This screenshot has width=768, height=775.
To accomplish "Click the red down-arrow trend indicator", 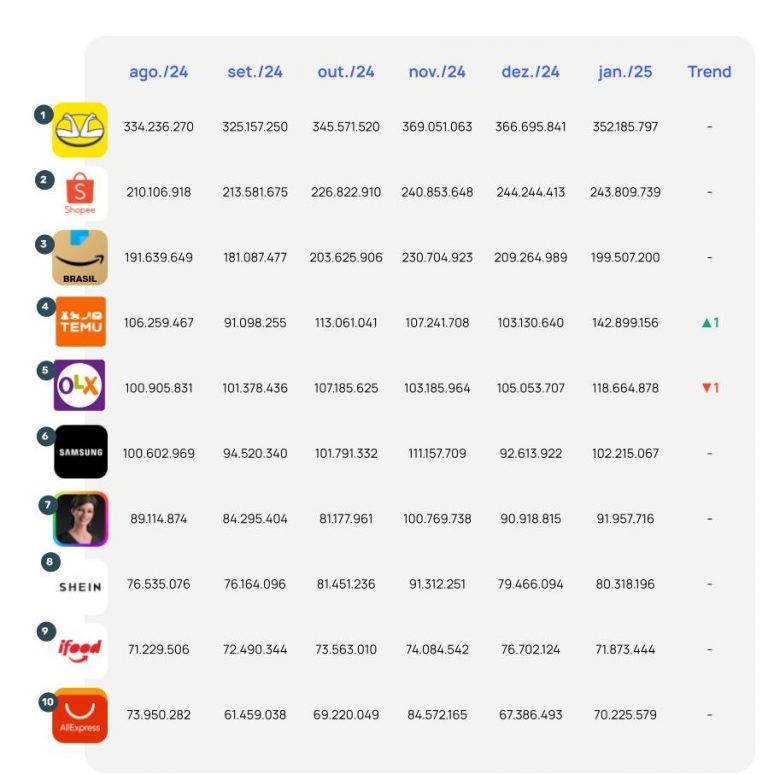I will pos(710,388).
